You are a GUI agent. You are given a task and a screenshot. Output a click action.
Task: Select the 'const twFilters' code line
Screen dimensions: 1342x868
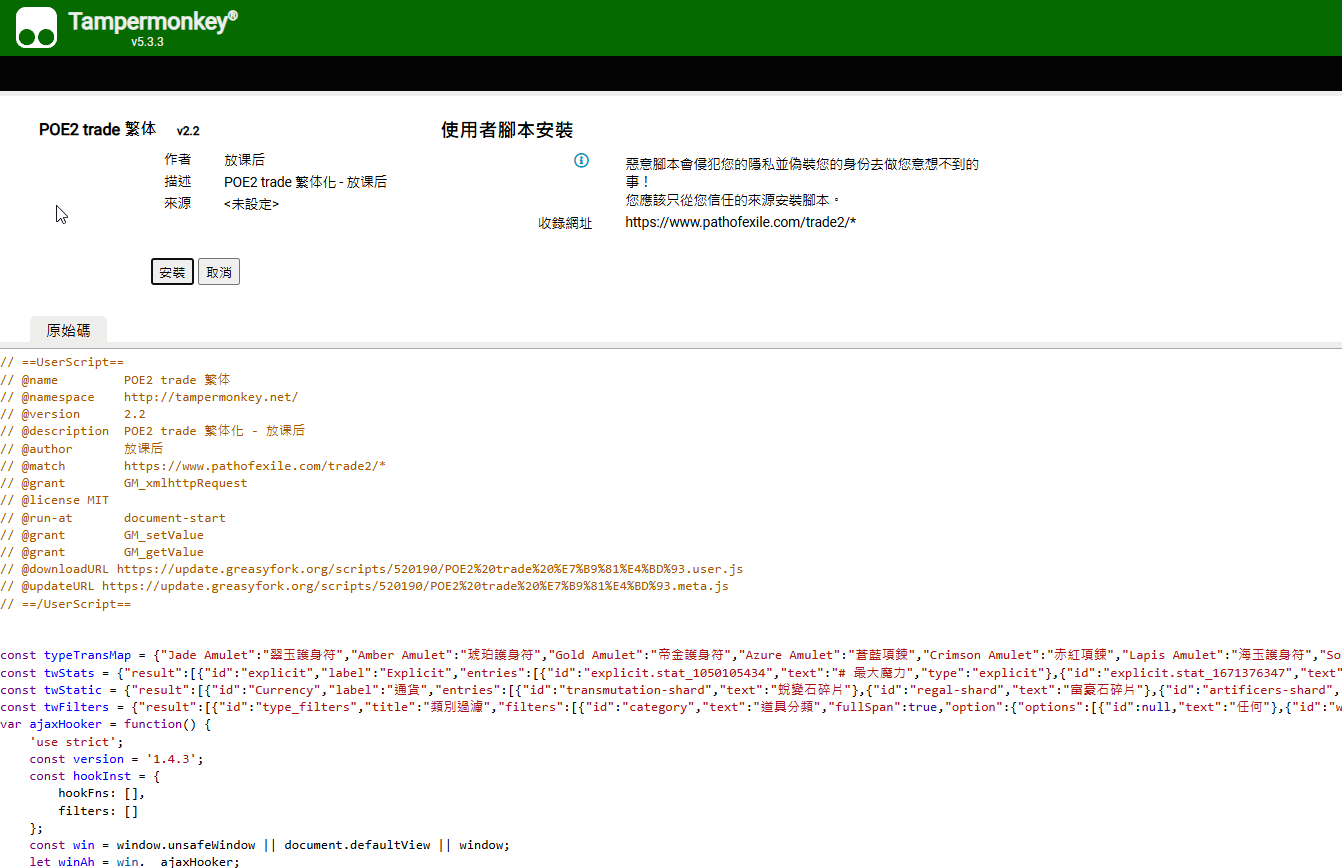[671, 707]
